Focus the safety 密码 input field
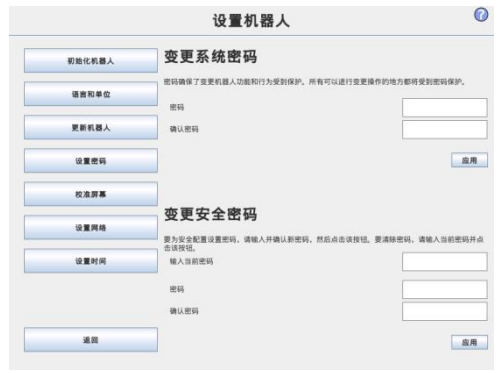Screen dimensions: 502x373 pyautogui.click(x=445, y=289)
